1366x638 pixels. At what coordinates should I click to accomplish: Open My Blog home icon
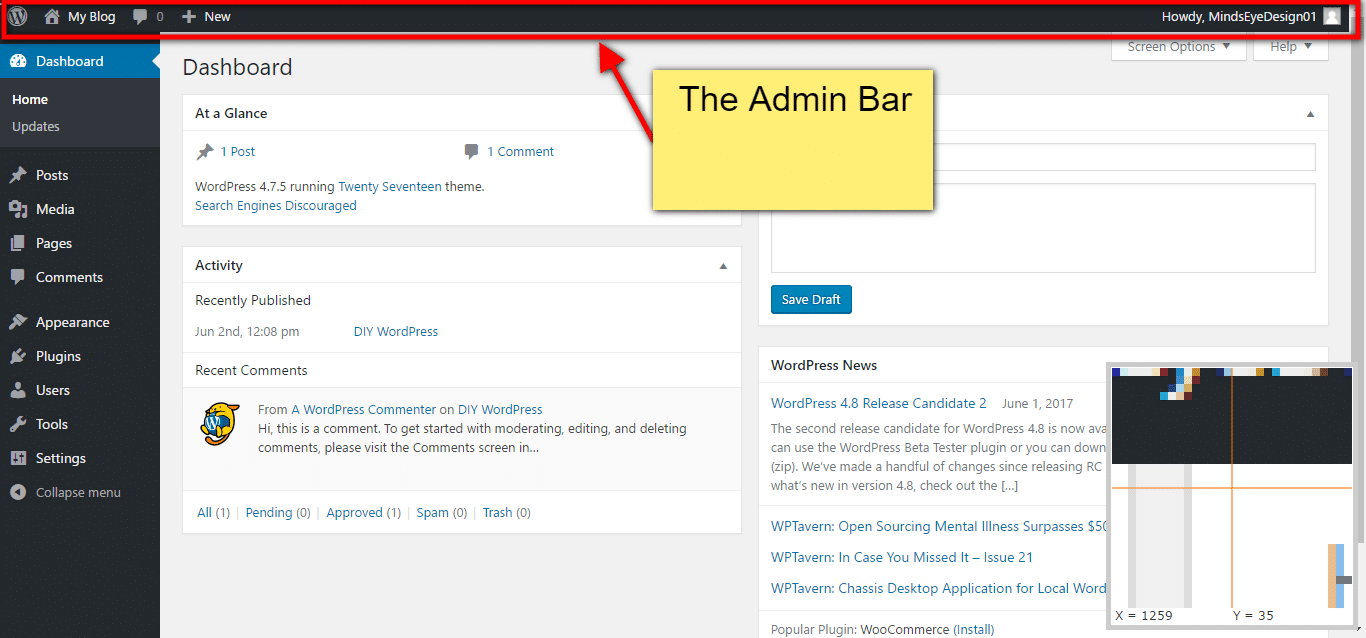coord(52,16)
